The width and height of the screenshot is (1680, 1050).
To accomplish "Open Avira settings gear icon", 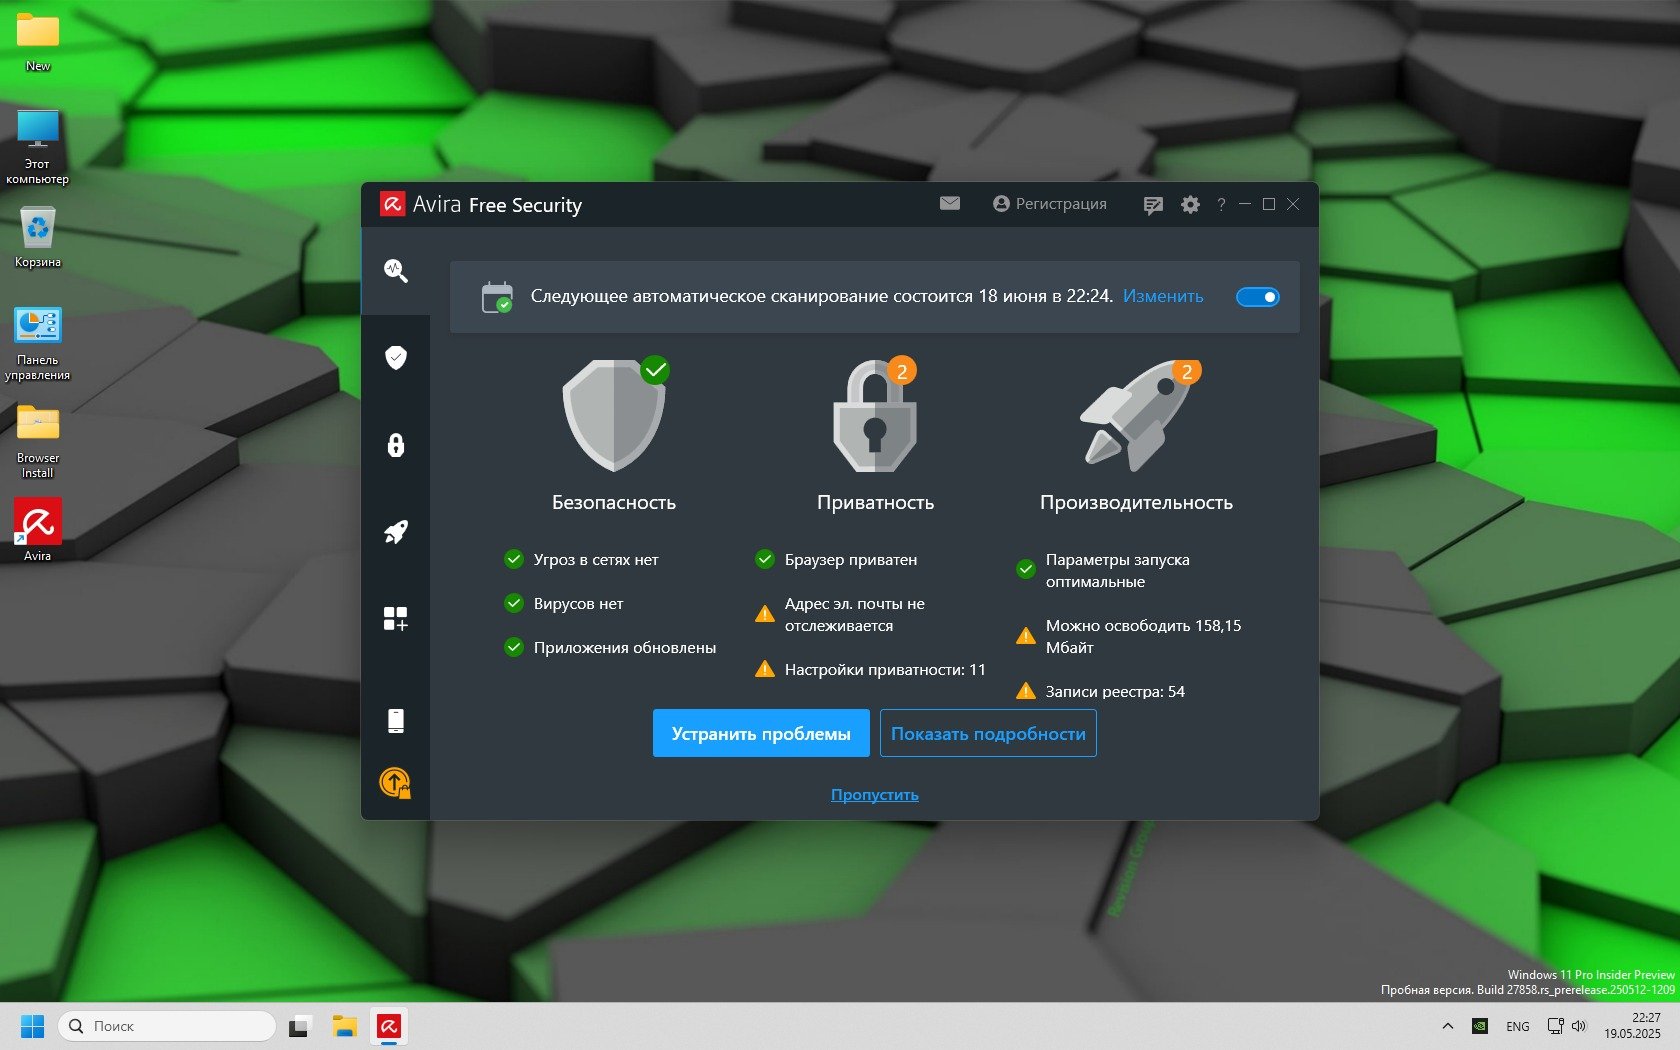I will tap(1190, 204).
